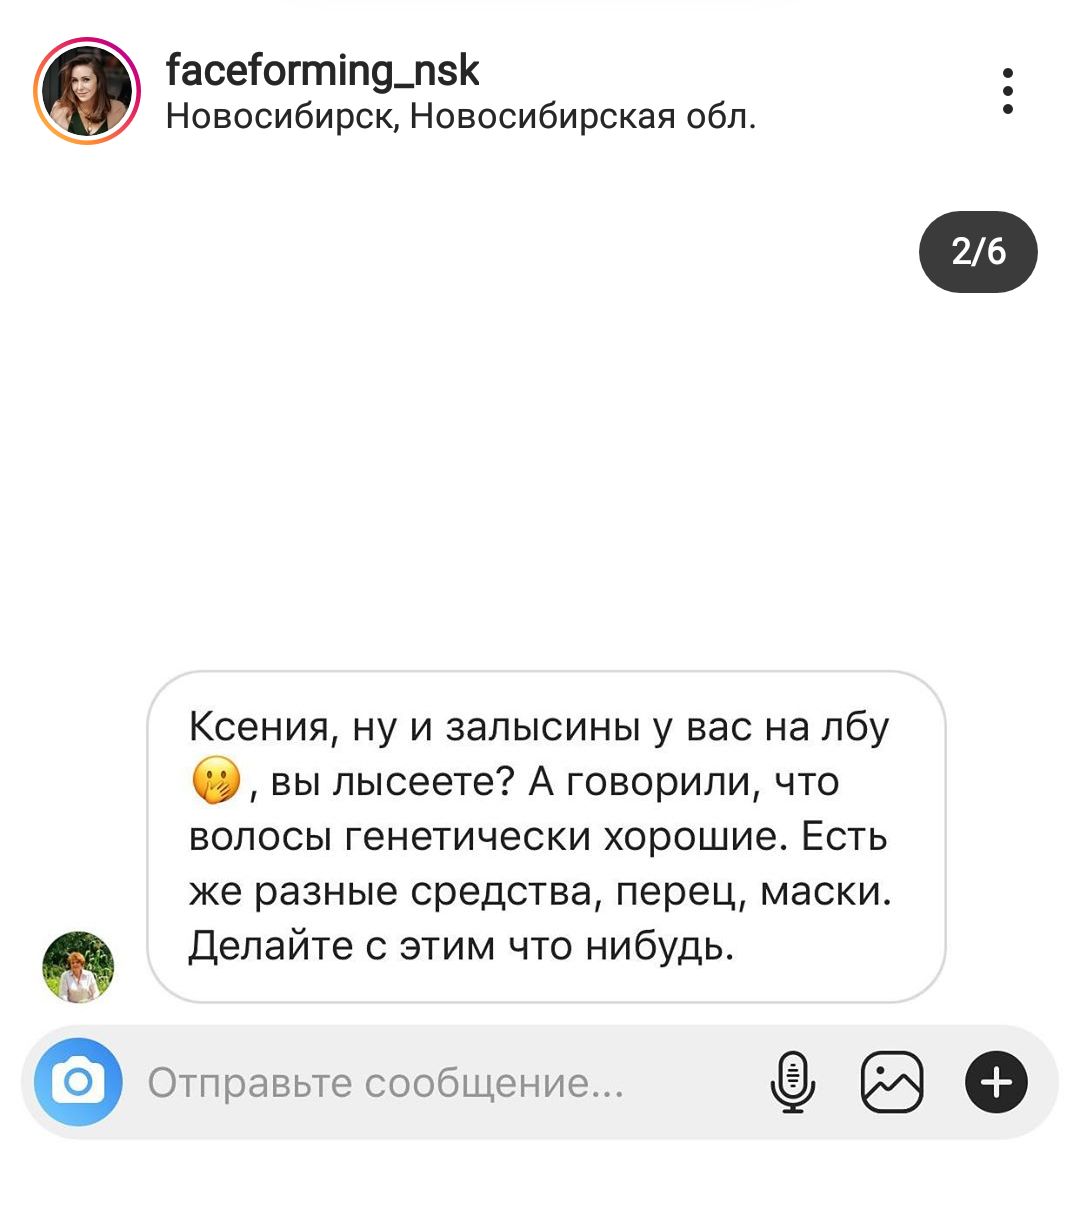Tap the hand-over-mouth emoji in the message
This screenshot has height=1205, width=1080.
pyautogui.click(x=216, y=781)
